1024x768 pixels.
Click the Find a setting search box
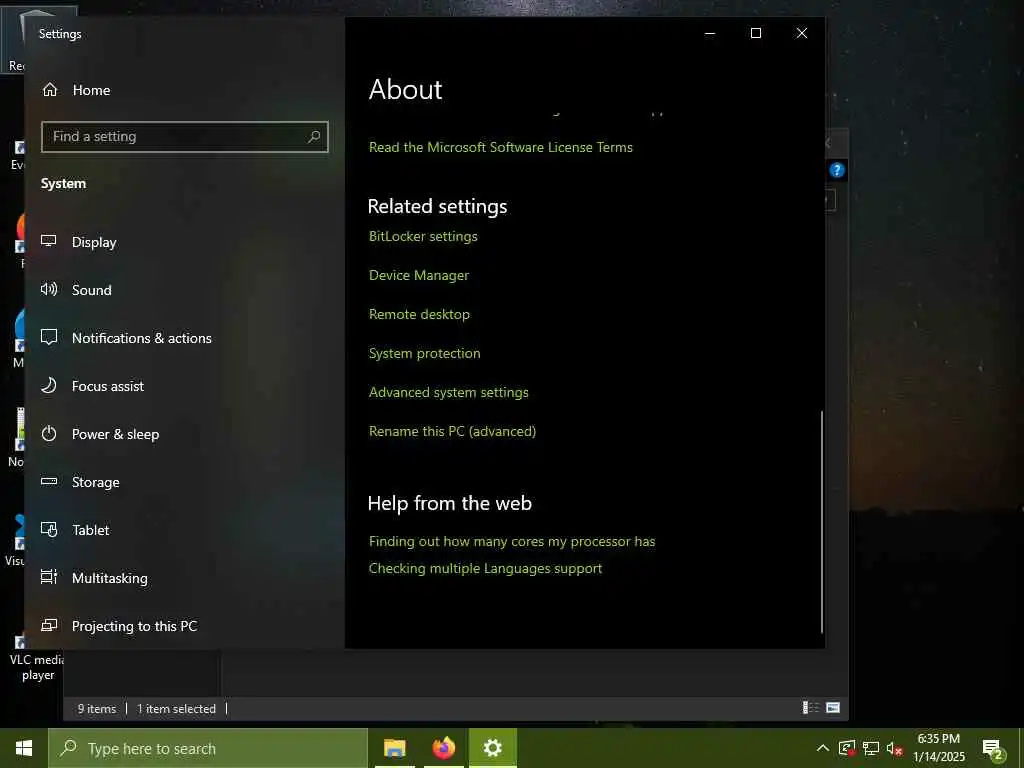184,136
